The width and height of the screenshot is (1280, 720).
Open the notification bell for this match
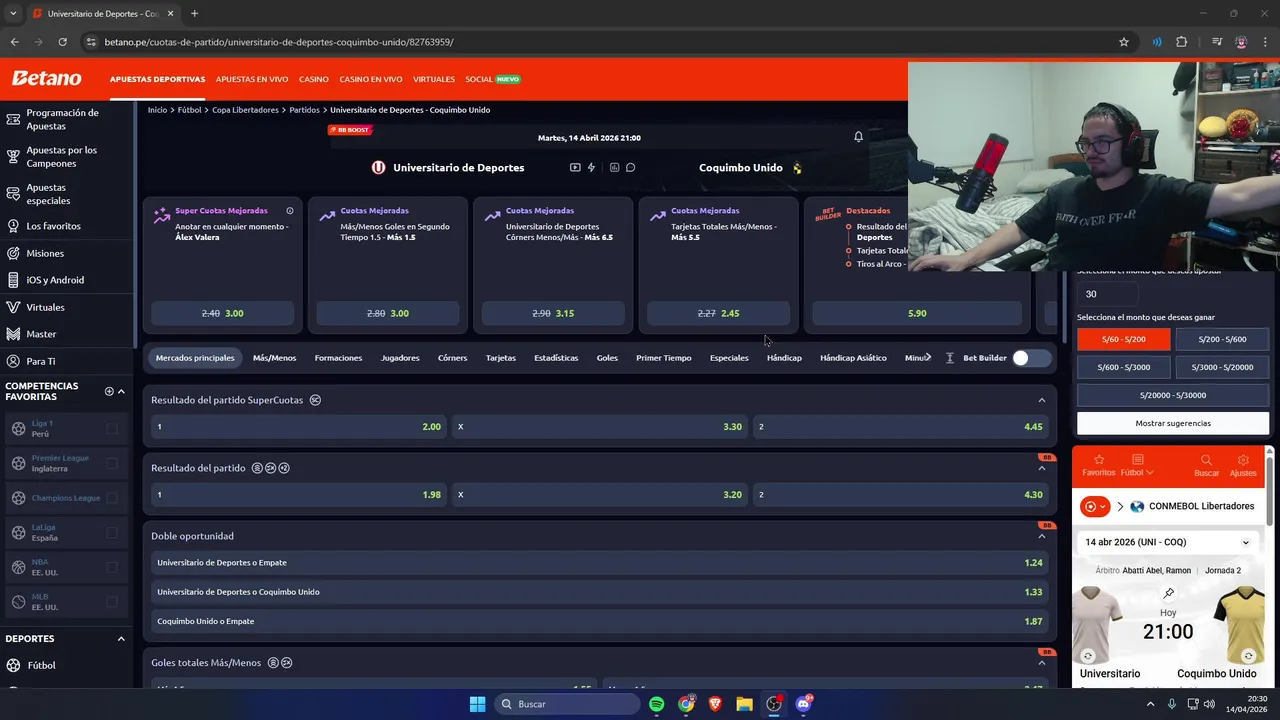tap(858, 137)
